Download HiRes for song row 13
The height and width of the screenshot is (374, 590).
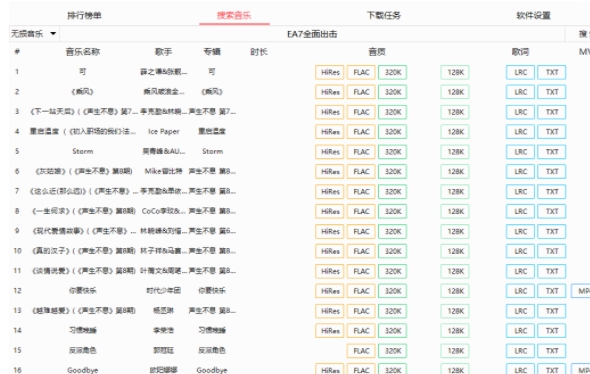330,311
